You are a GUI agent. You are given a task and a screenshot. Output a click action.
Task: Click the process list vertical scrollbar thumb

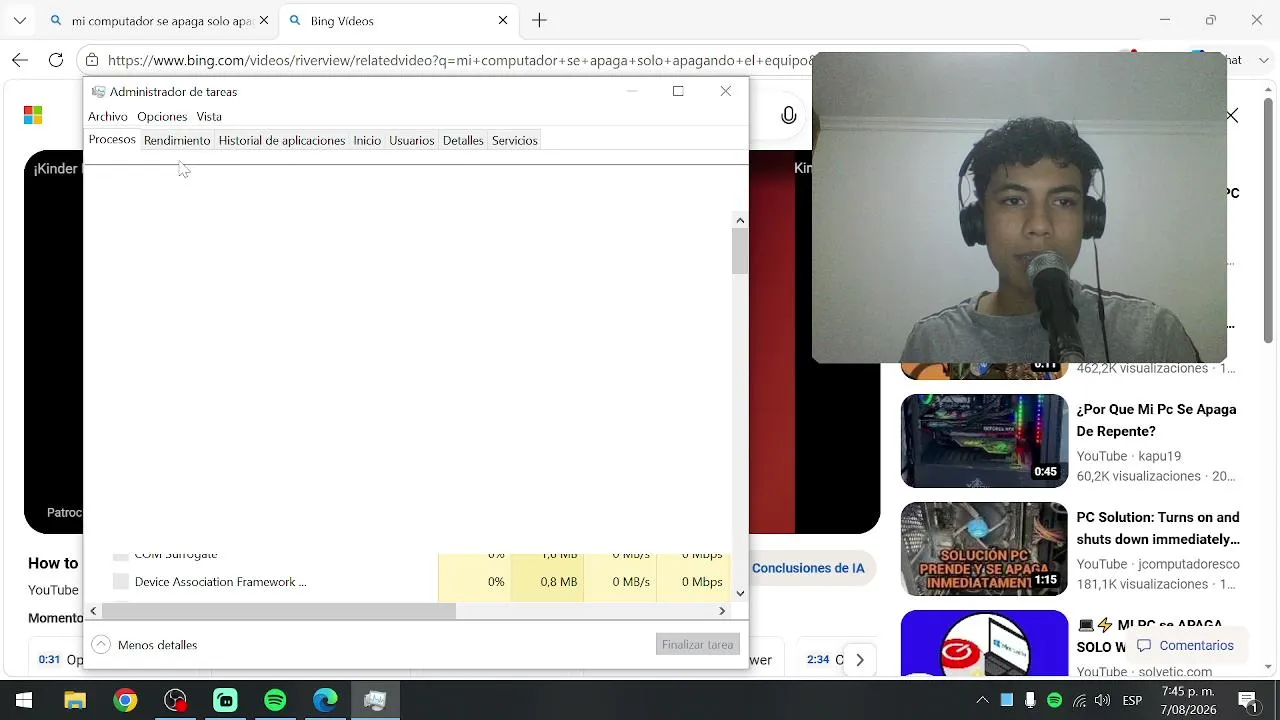[x=740, y=251]
